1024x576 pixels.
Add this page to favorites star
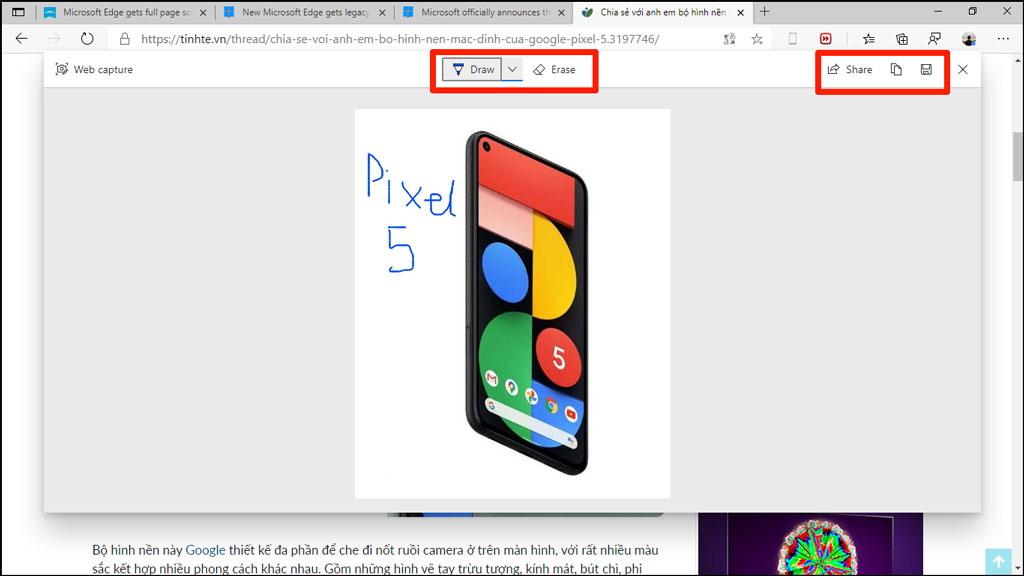coord(757,39)
